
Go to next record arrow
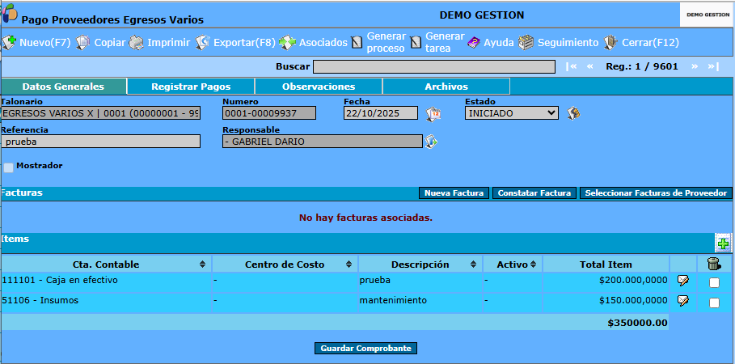tap(695, 67)
